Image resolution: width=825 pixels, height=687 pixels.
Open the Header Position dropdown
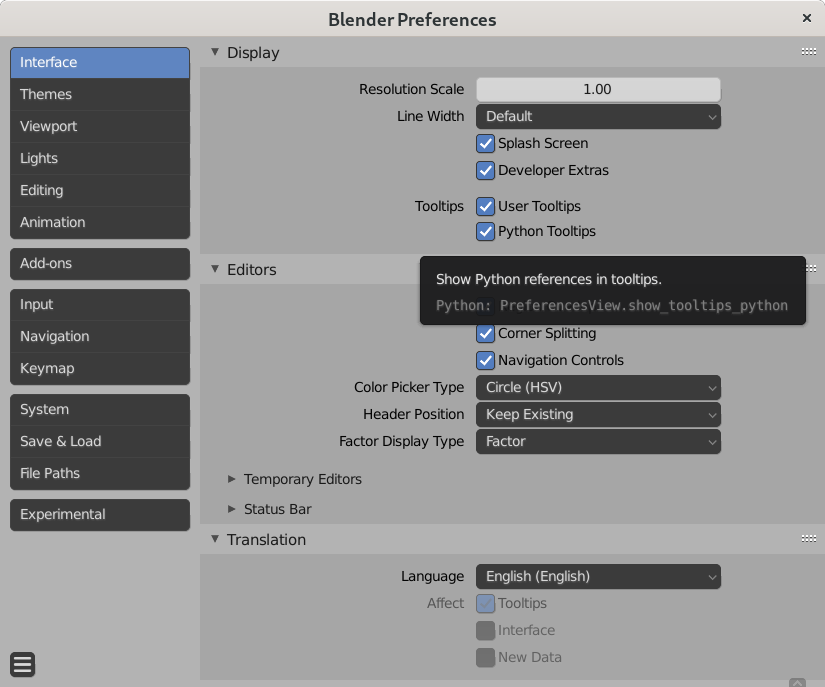[598, 415]
